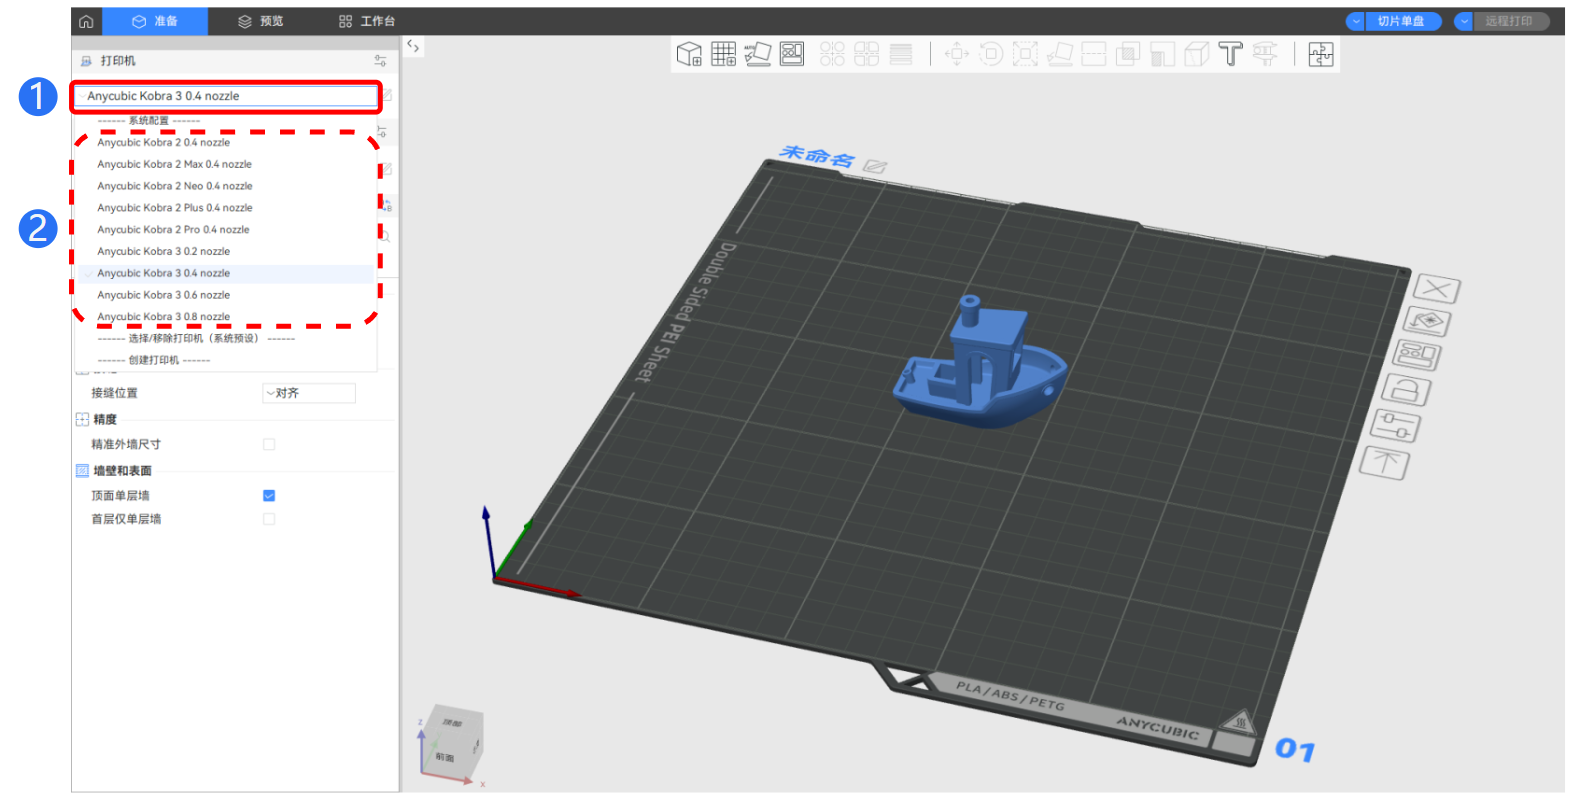Screen dimensions: 1577x805
Task: Select the Move tool icon
Action: click(x=957, y=54)
